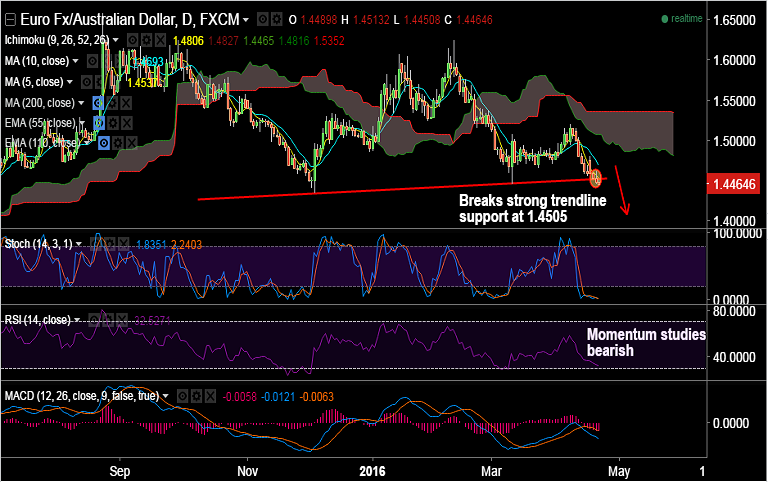Expand the EMA (55, close) dropdown arrow
This screenshot has height=484, width=768.
(82, 123)
